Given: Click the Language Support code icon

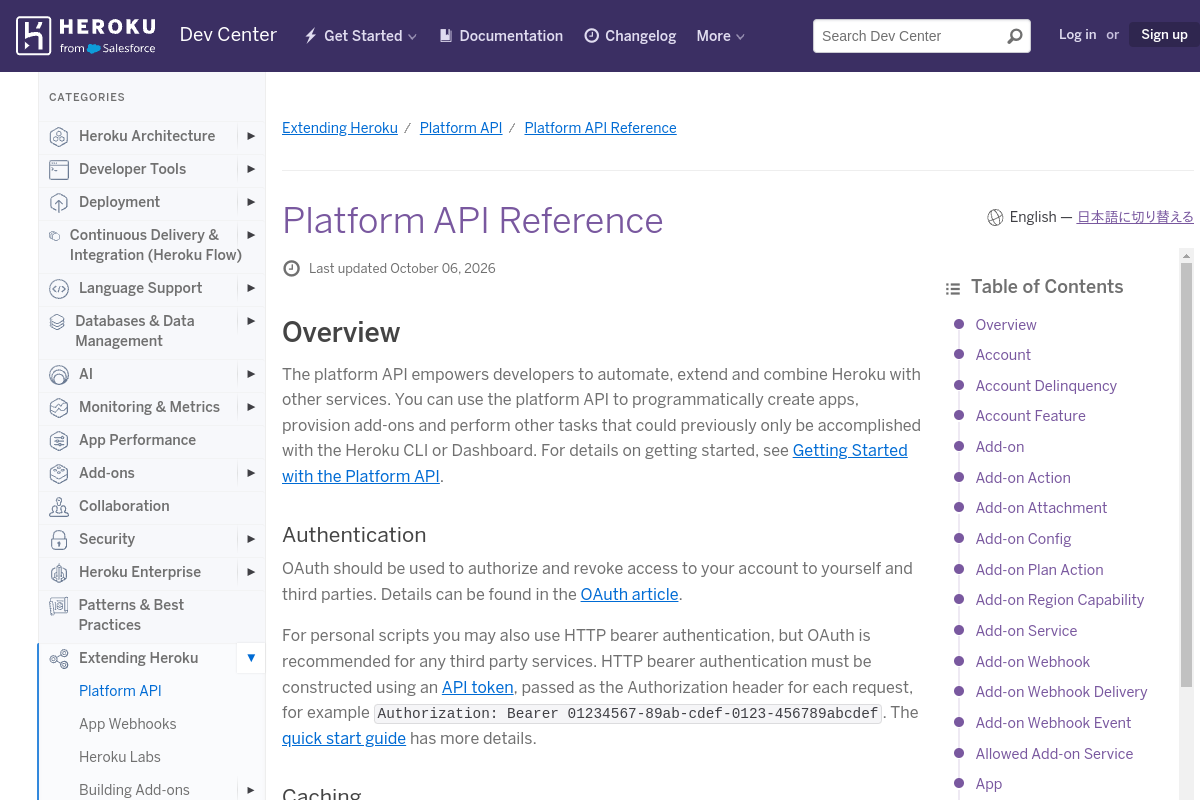Looking at the screenshot, I should tap(59, 289).
